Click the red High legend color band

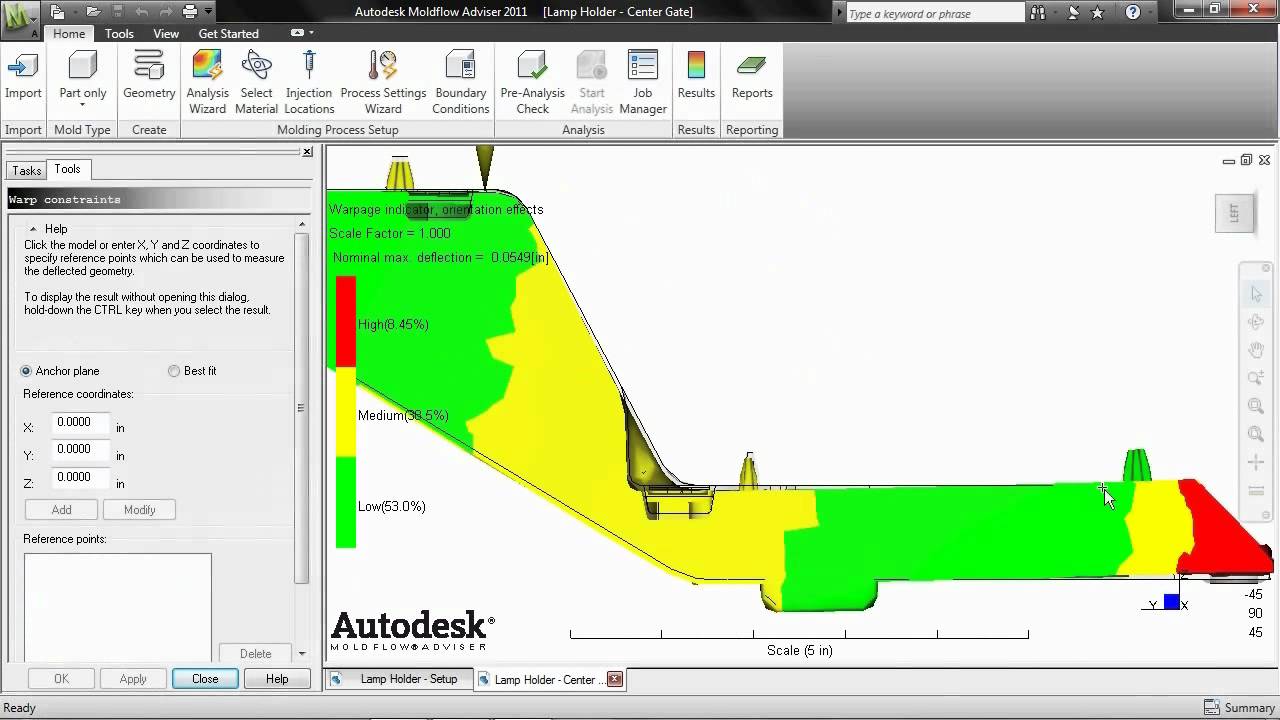pos(345,321)
